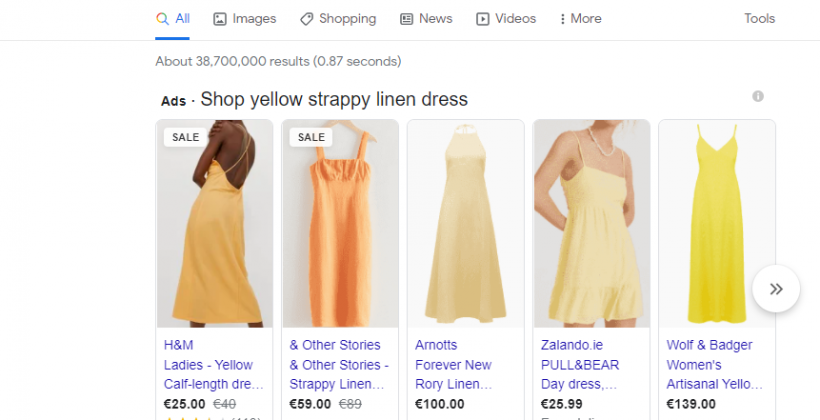Open the search Tools options
Image resolution: width=820 pixels, height=420 pixels.
759,19
